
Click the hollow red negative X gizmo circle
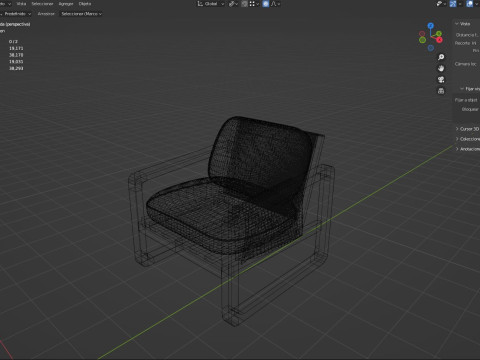click(x=422, y=34)
